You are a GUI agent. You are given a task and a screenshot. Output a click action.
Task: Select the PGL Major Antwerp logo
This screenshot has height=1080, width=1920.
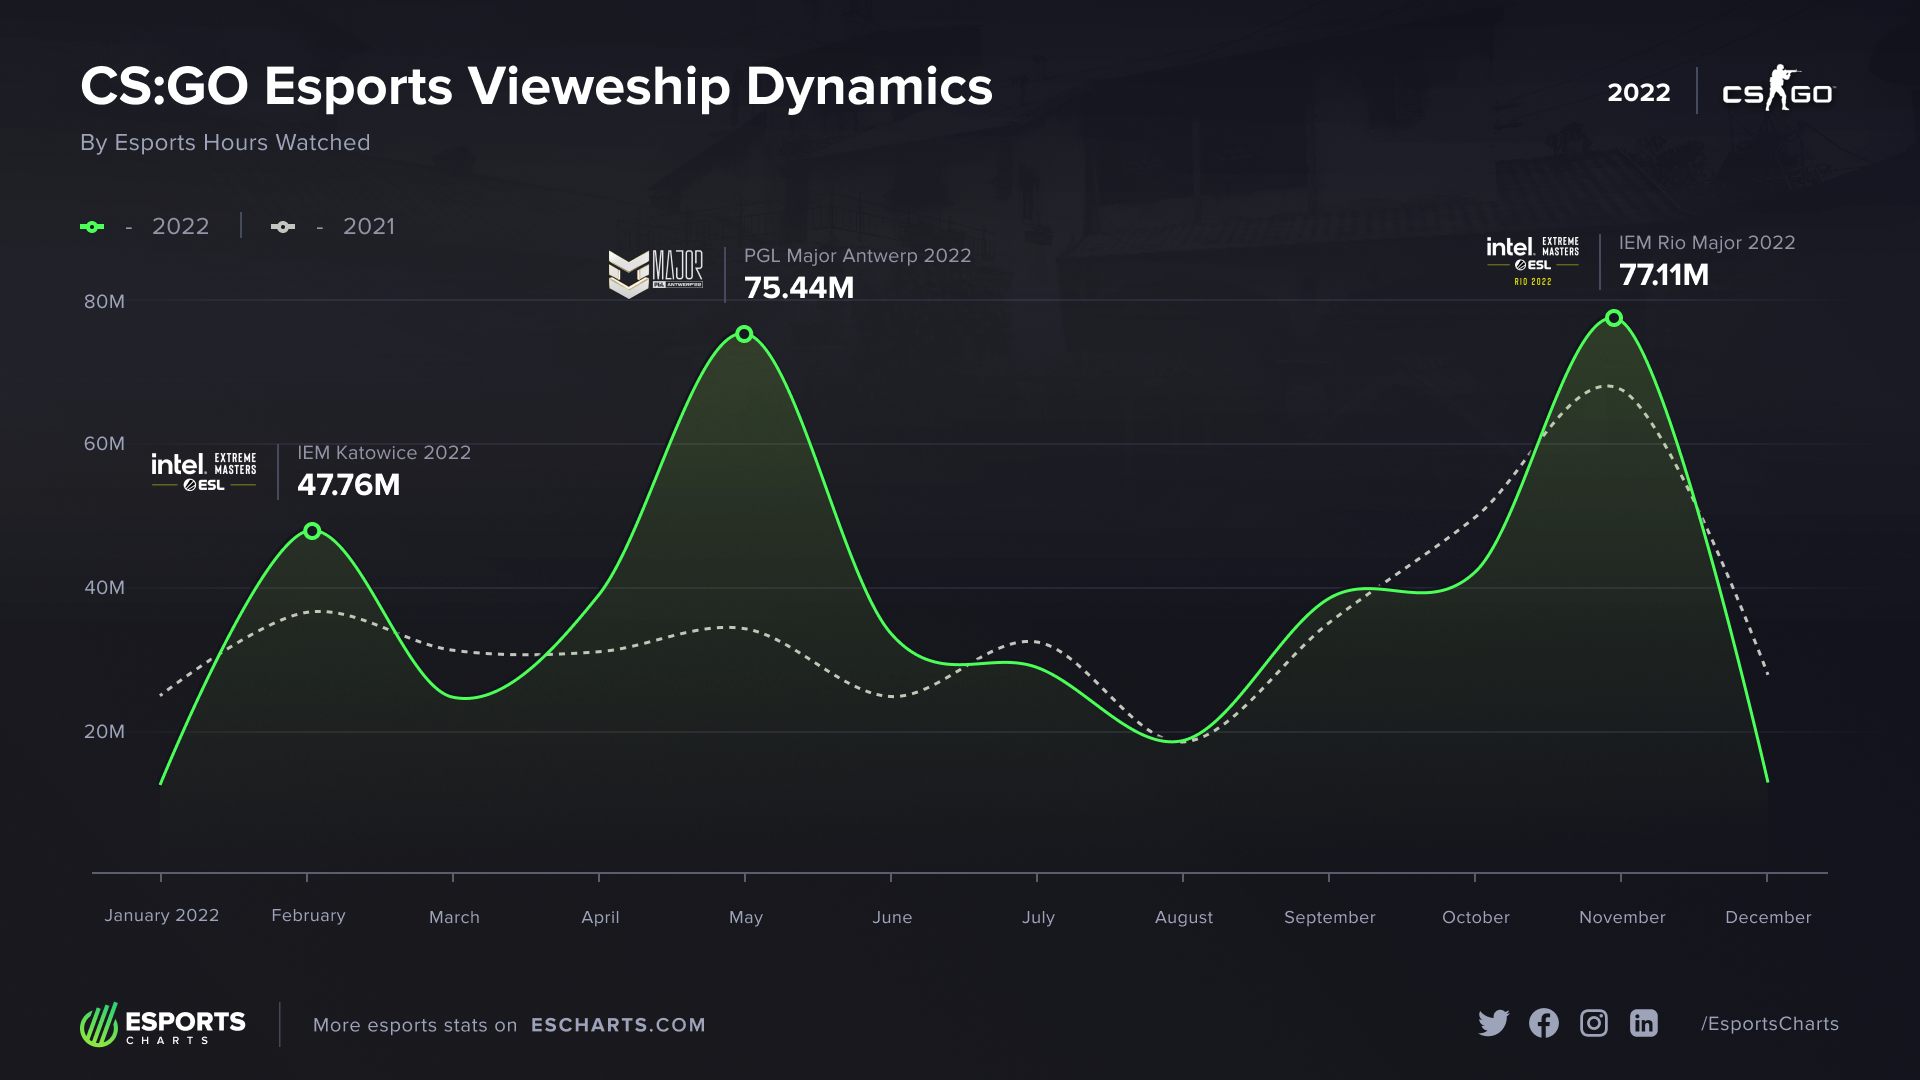[x=656, y=273]
